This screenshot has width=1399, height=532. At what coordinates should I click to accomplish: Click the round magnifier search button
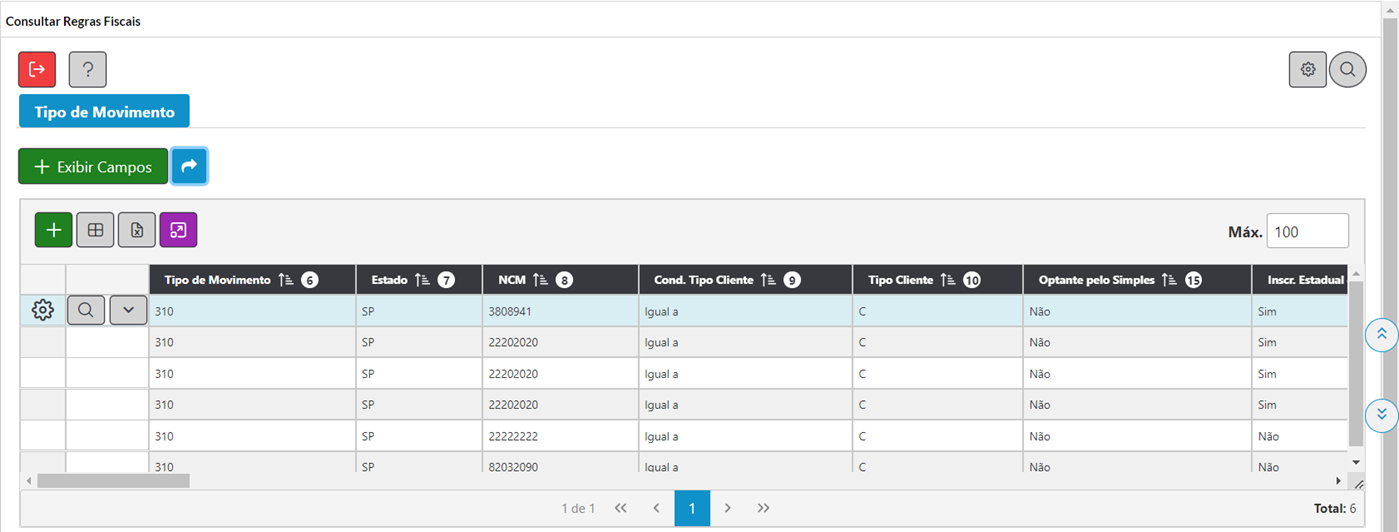click(1347, 69)
